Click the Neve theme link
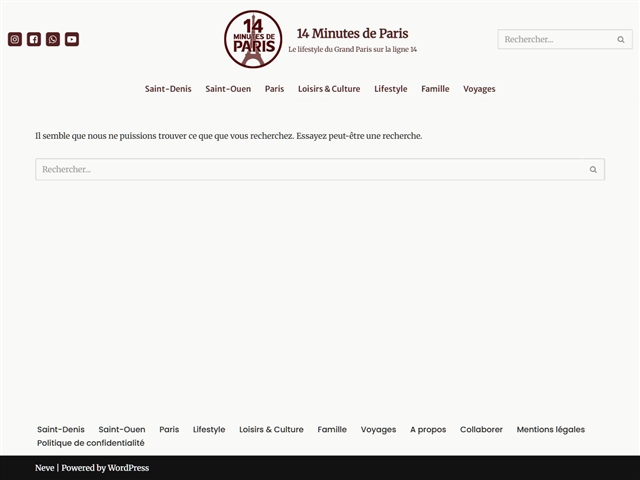Image resolution: width=640 pixels, height=480 pixels. pyautogui.click(x=45, y=468)
